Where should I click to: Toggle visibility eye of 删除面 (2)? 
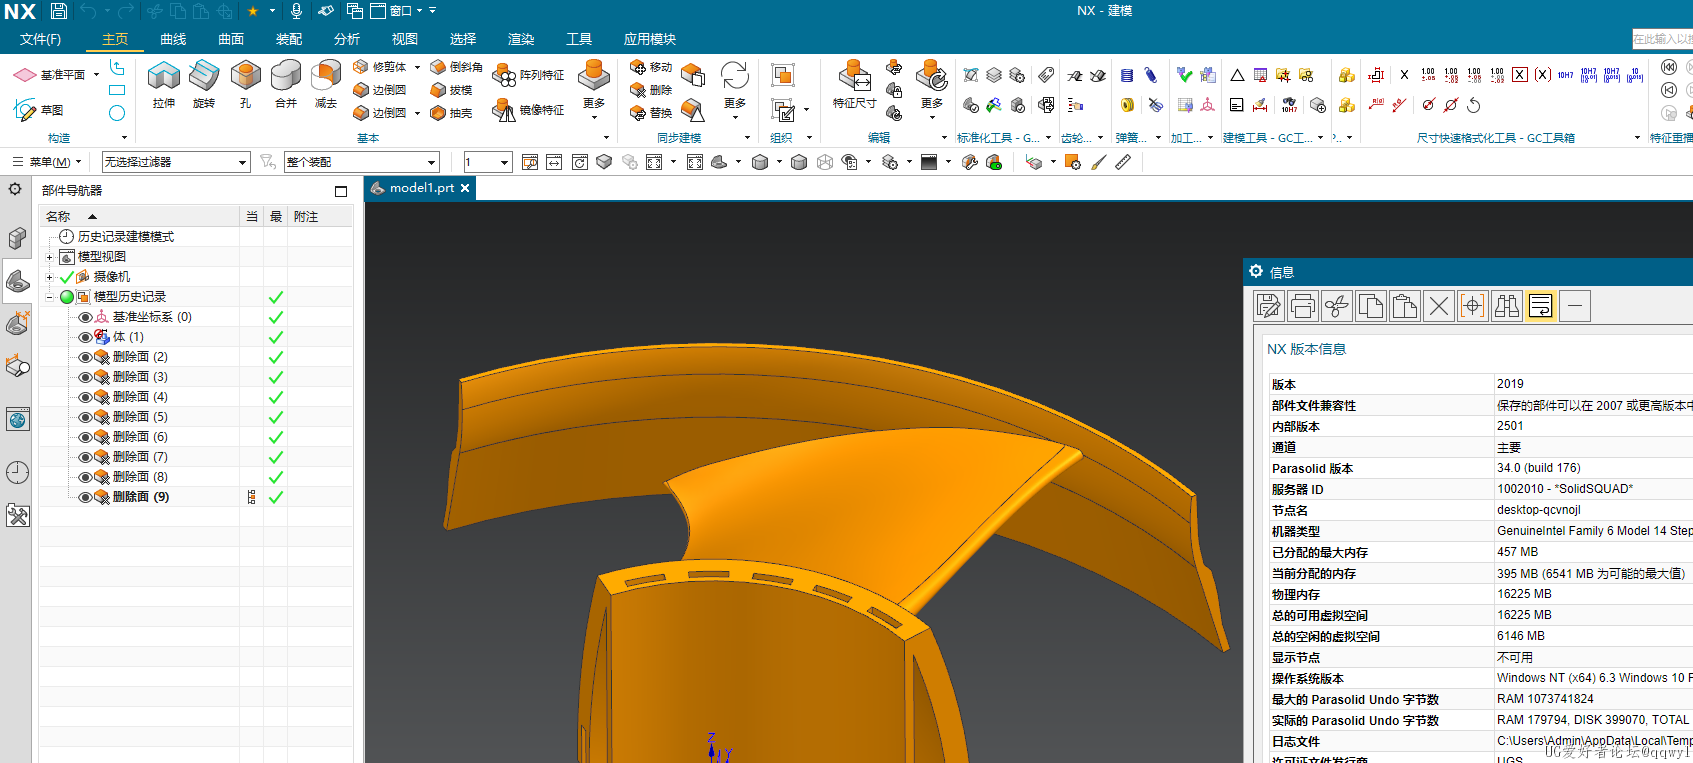pyautogui.click(x=85, y=357)
